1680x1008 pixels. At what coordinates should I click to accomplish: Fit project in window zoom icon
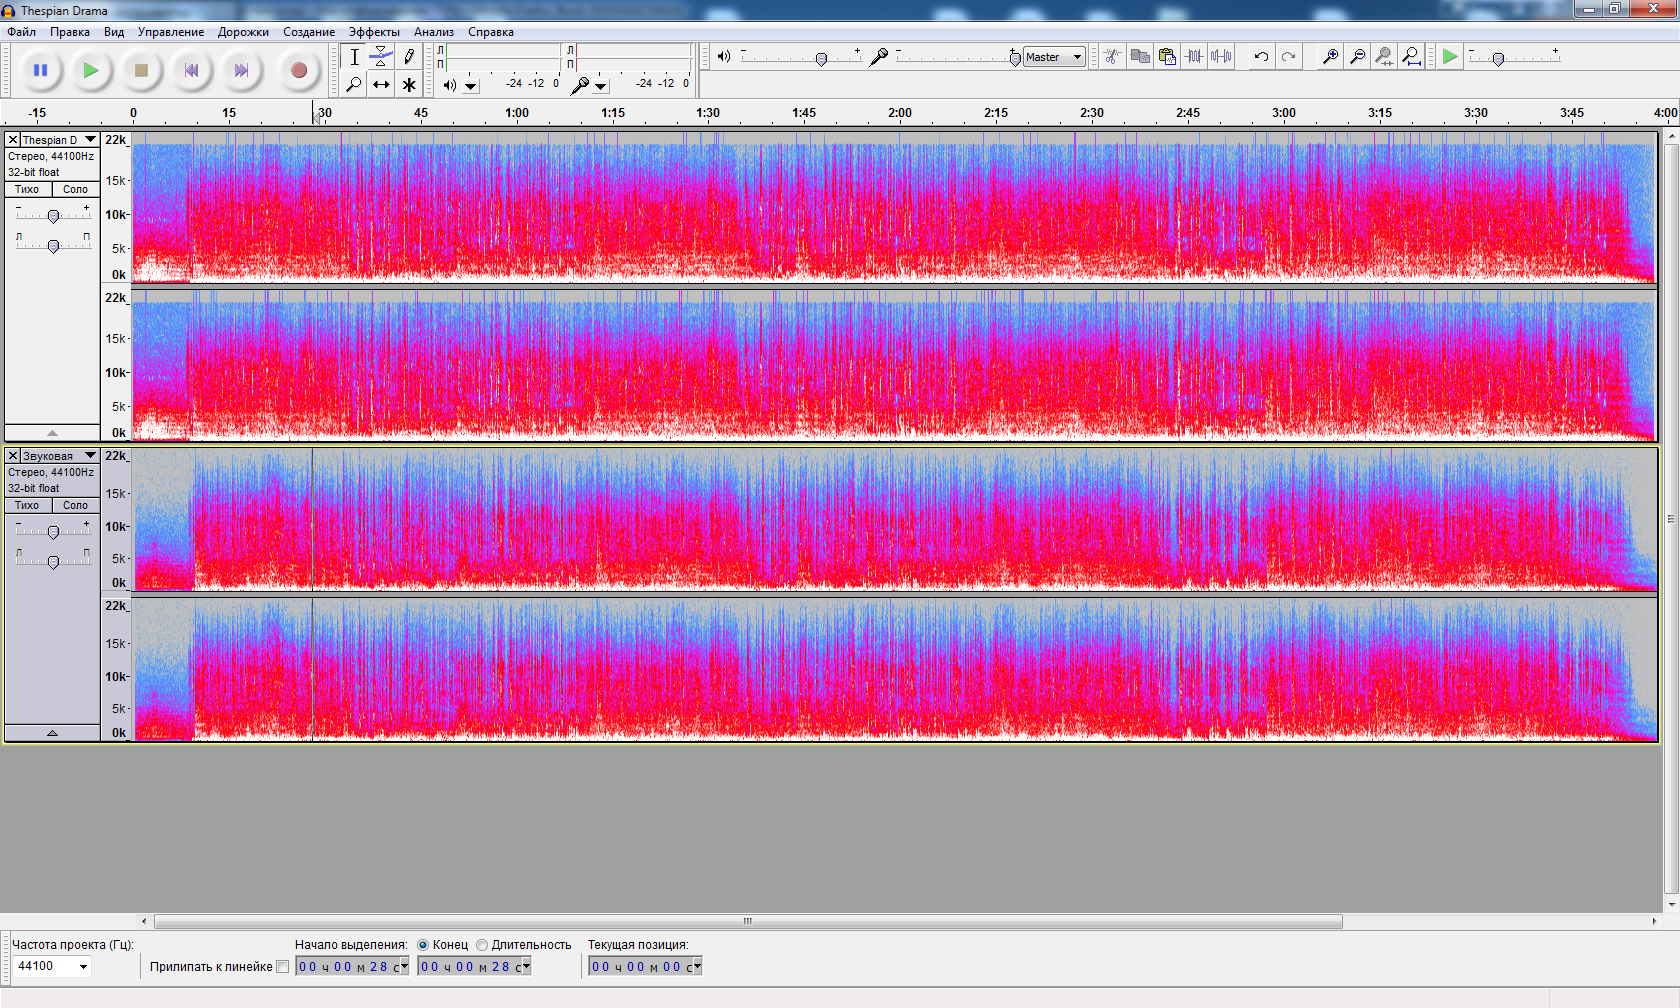click(x=1411, y=56)
